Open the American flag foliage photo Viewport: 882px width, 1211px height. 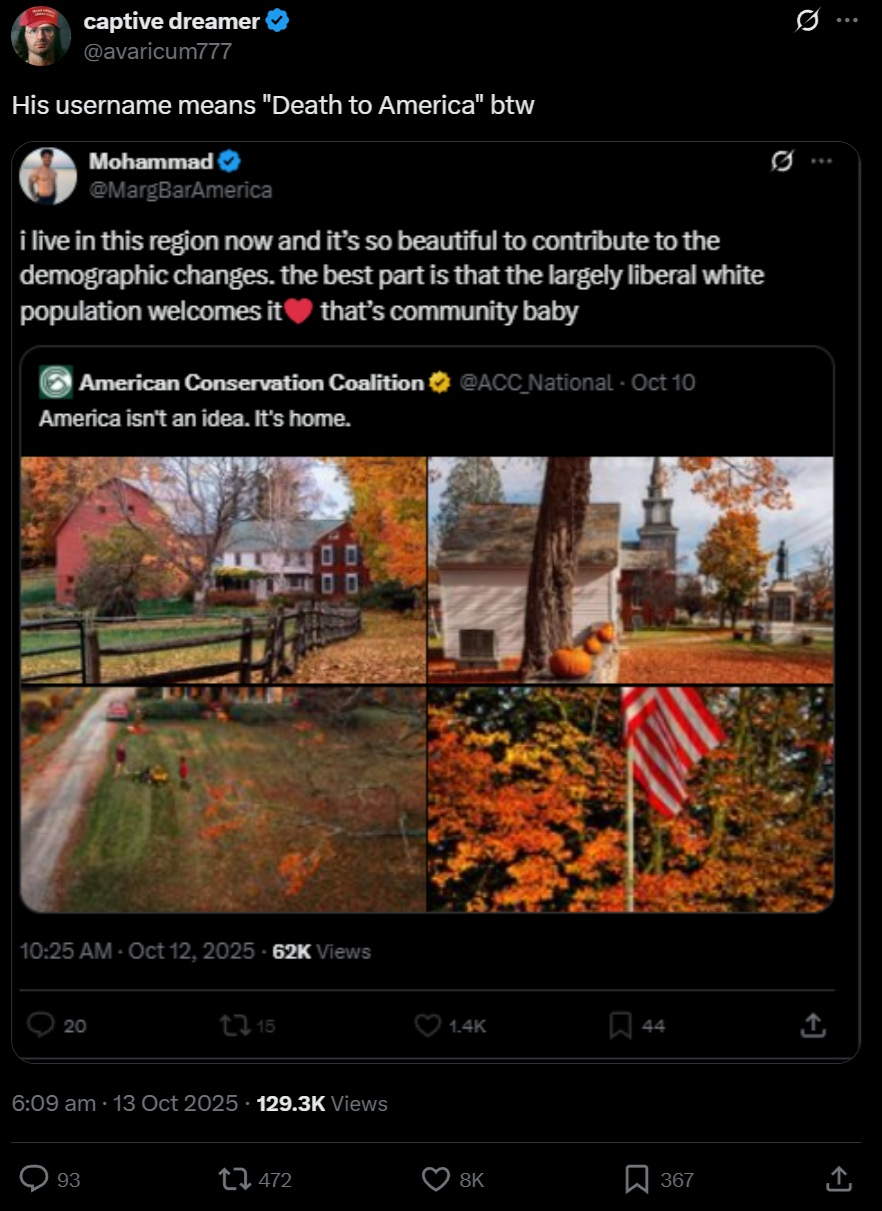click(x=631, y=799)
